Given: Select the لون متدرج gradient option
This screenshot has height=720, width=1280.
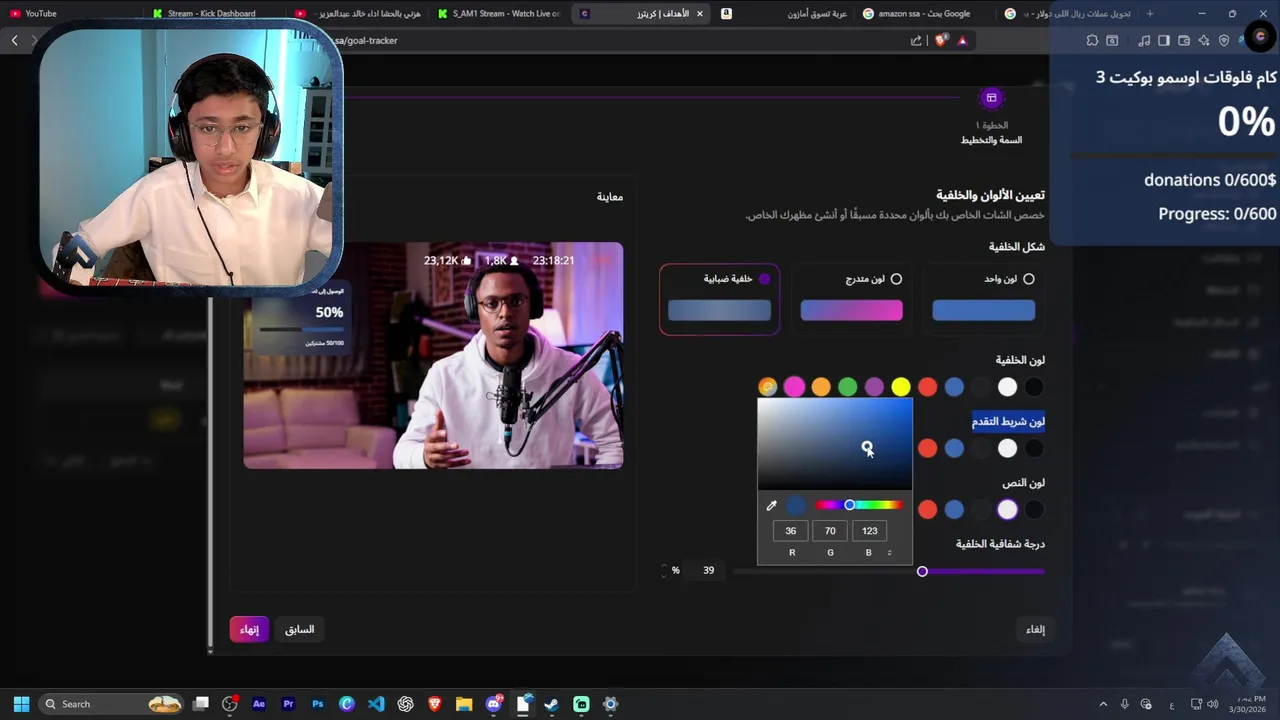Looking at the screenshot, I should pos(852,299).
